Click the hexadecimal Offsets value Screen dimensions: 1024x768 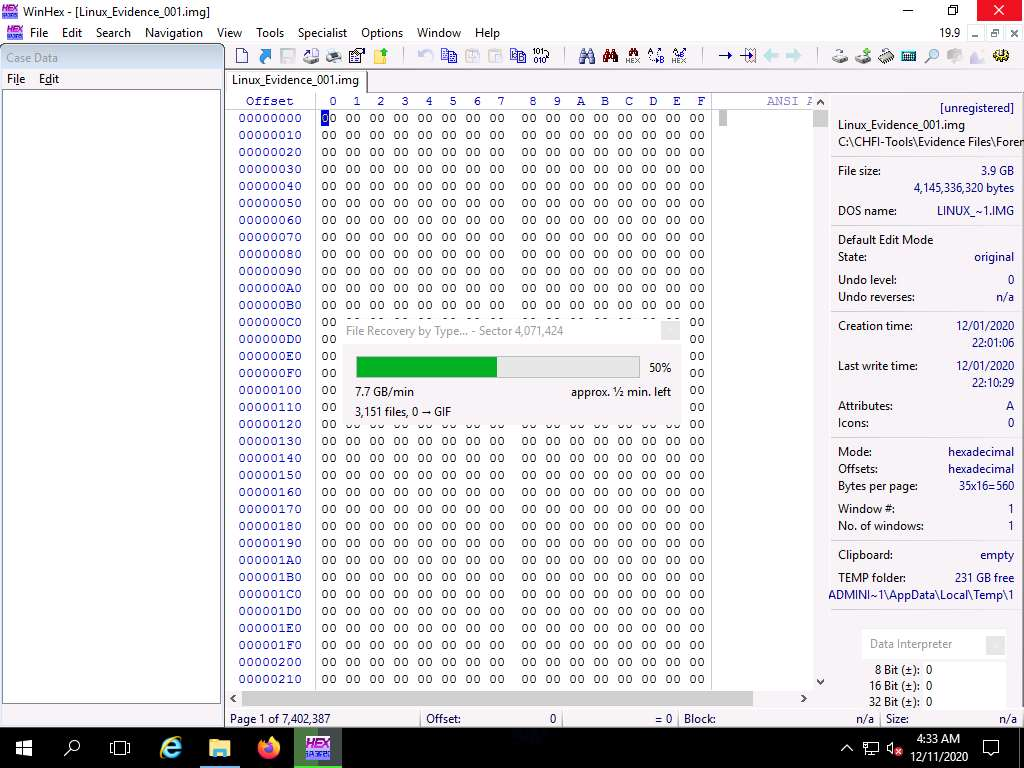click(981, 469)
